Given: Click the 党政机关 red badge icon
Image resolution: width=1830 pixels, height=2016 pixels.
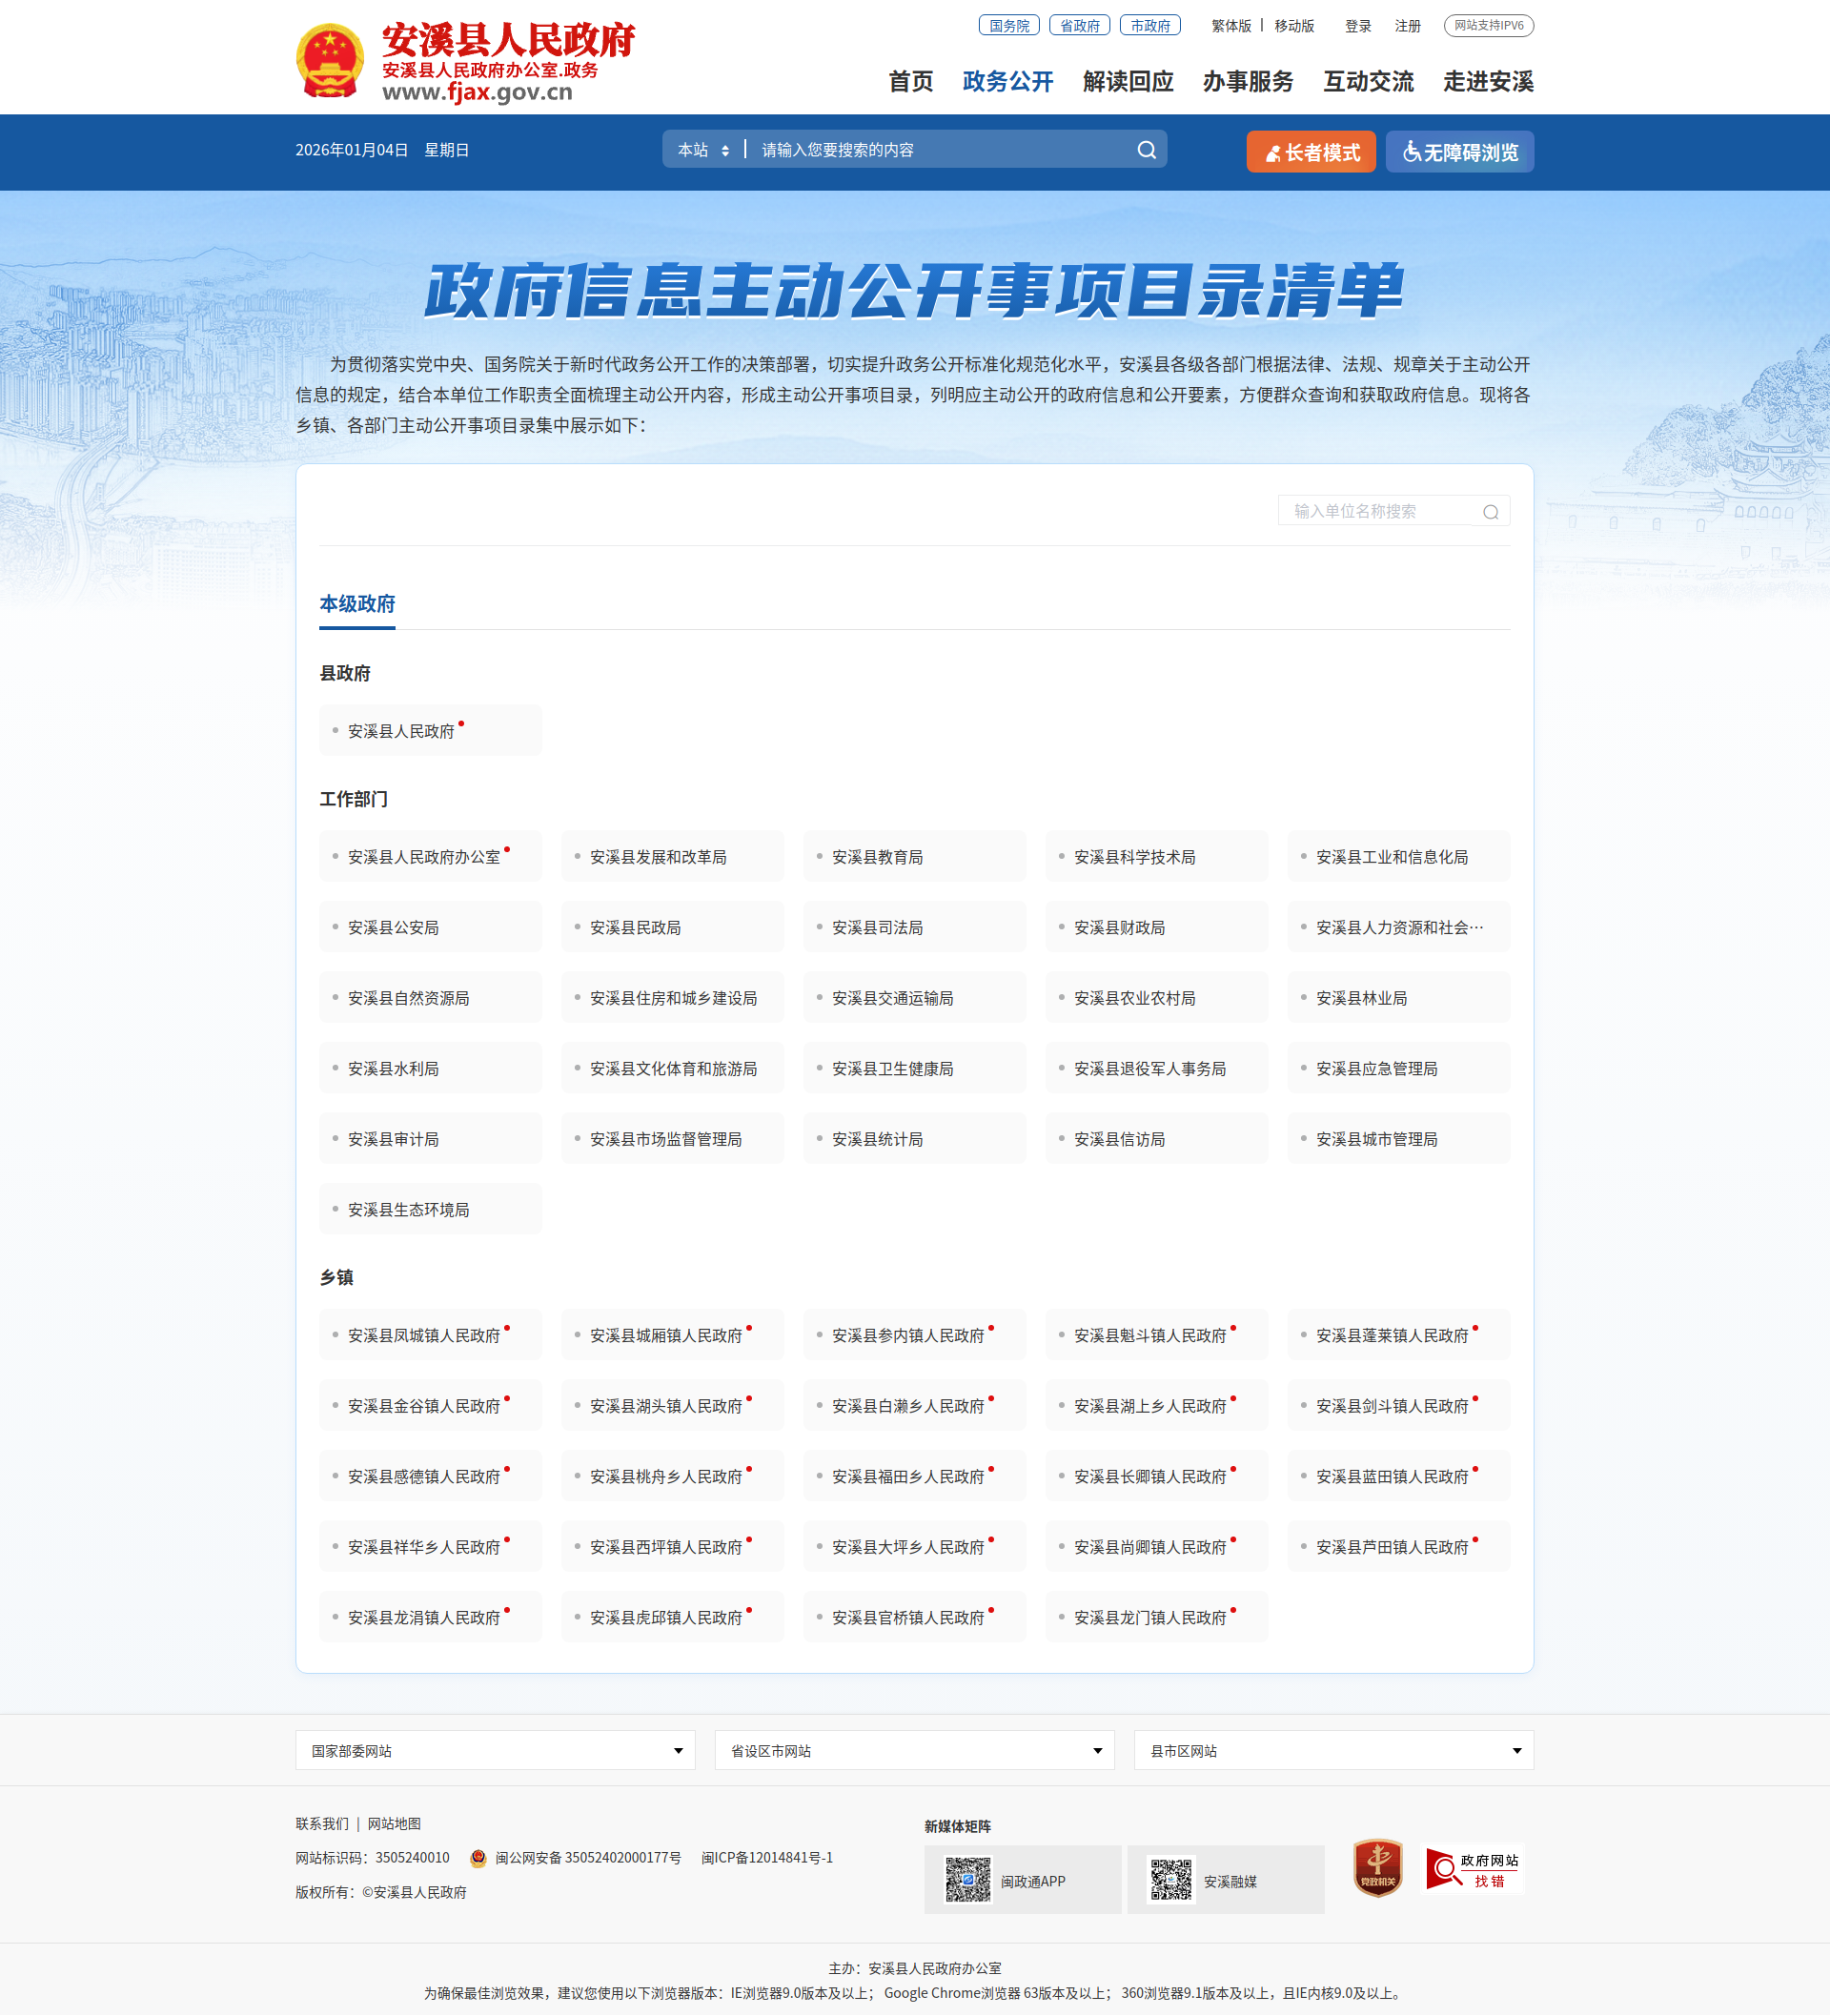Looking at the screenshot, I should 1377,1867.
